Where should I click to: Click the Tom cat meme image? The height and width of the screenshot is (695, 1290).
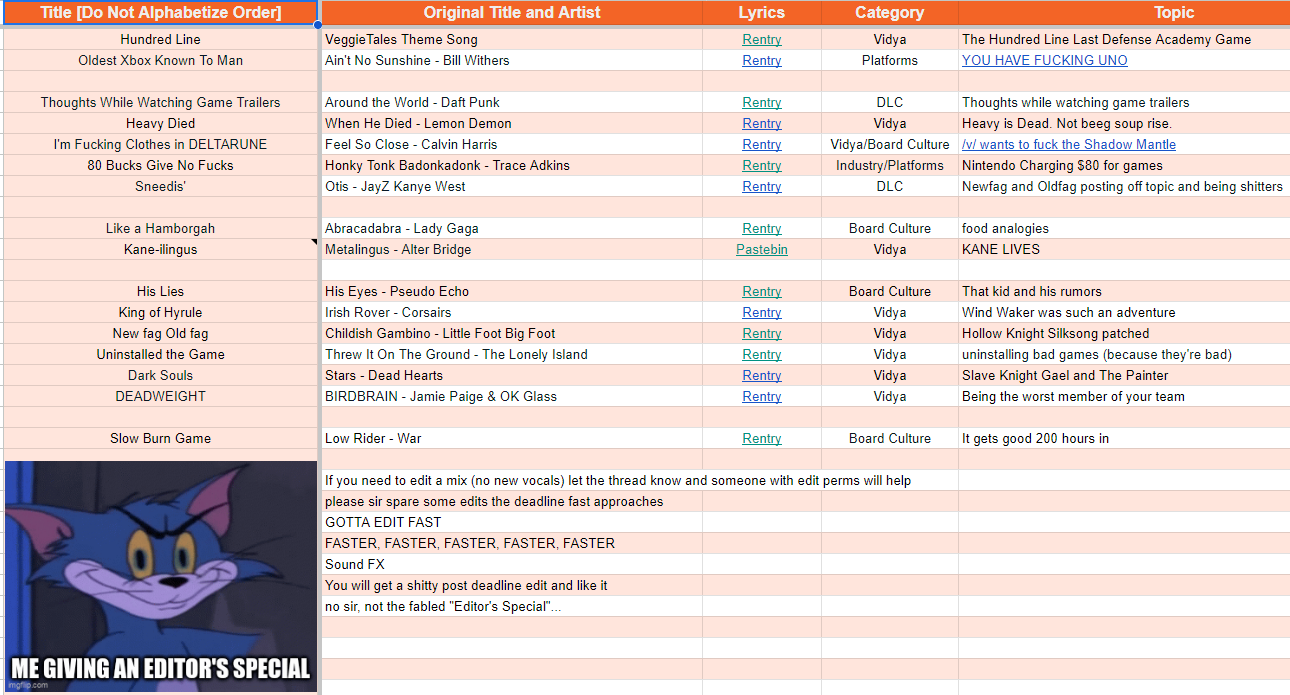160,576
